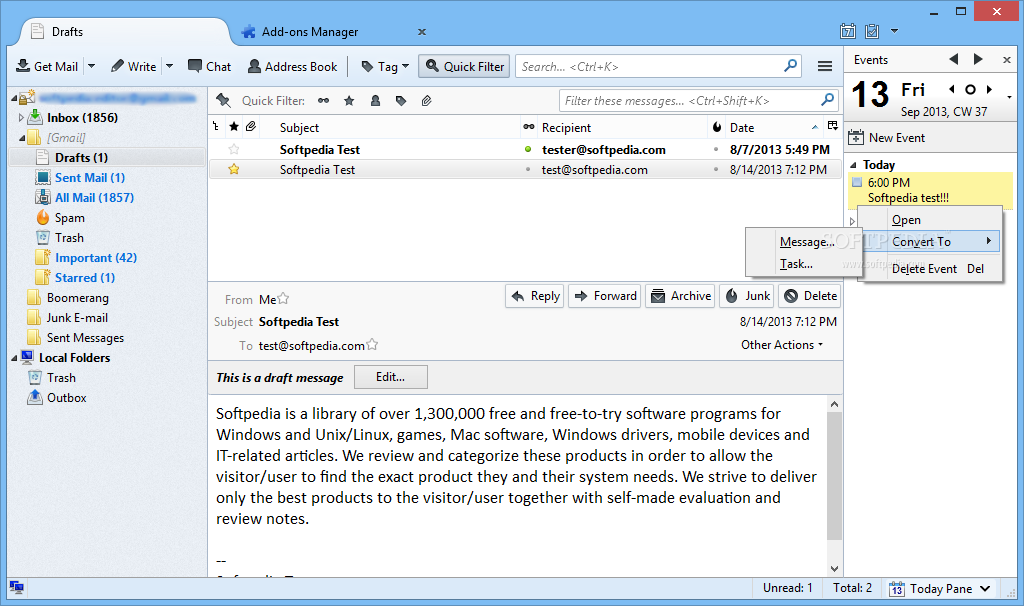Delete the selected message
Screen dimensions: 1024x606
(x=810, y=296)
